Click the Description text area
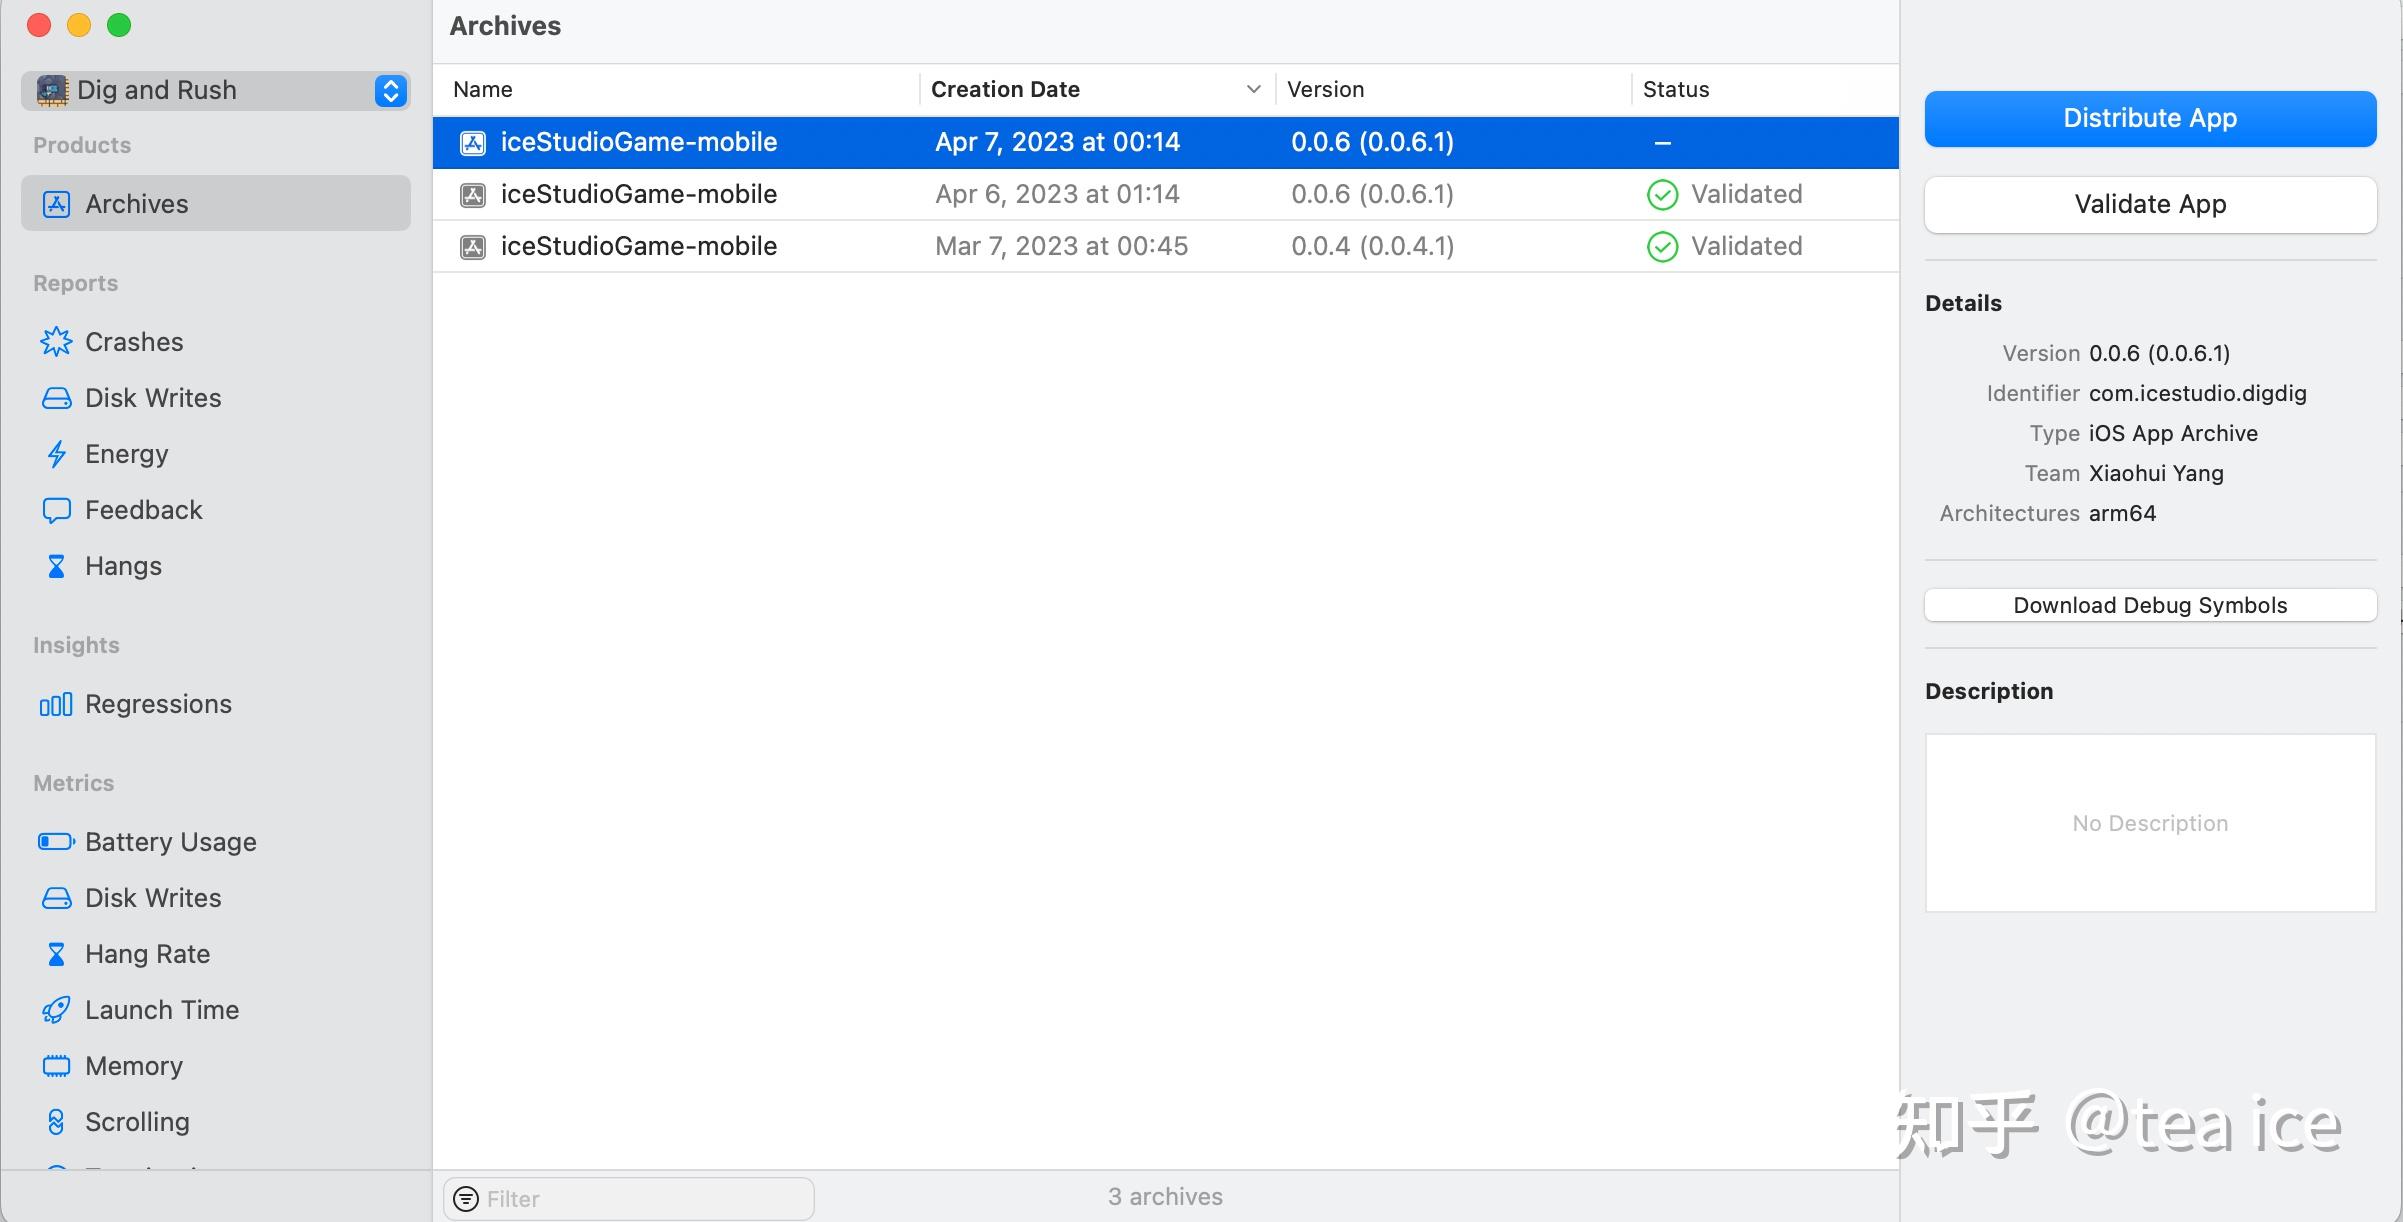 click(2150, 823)
